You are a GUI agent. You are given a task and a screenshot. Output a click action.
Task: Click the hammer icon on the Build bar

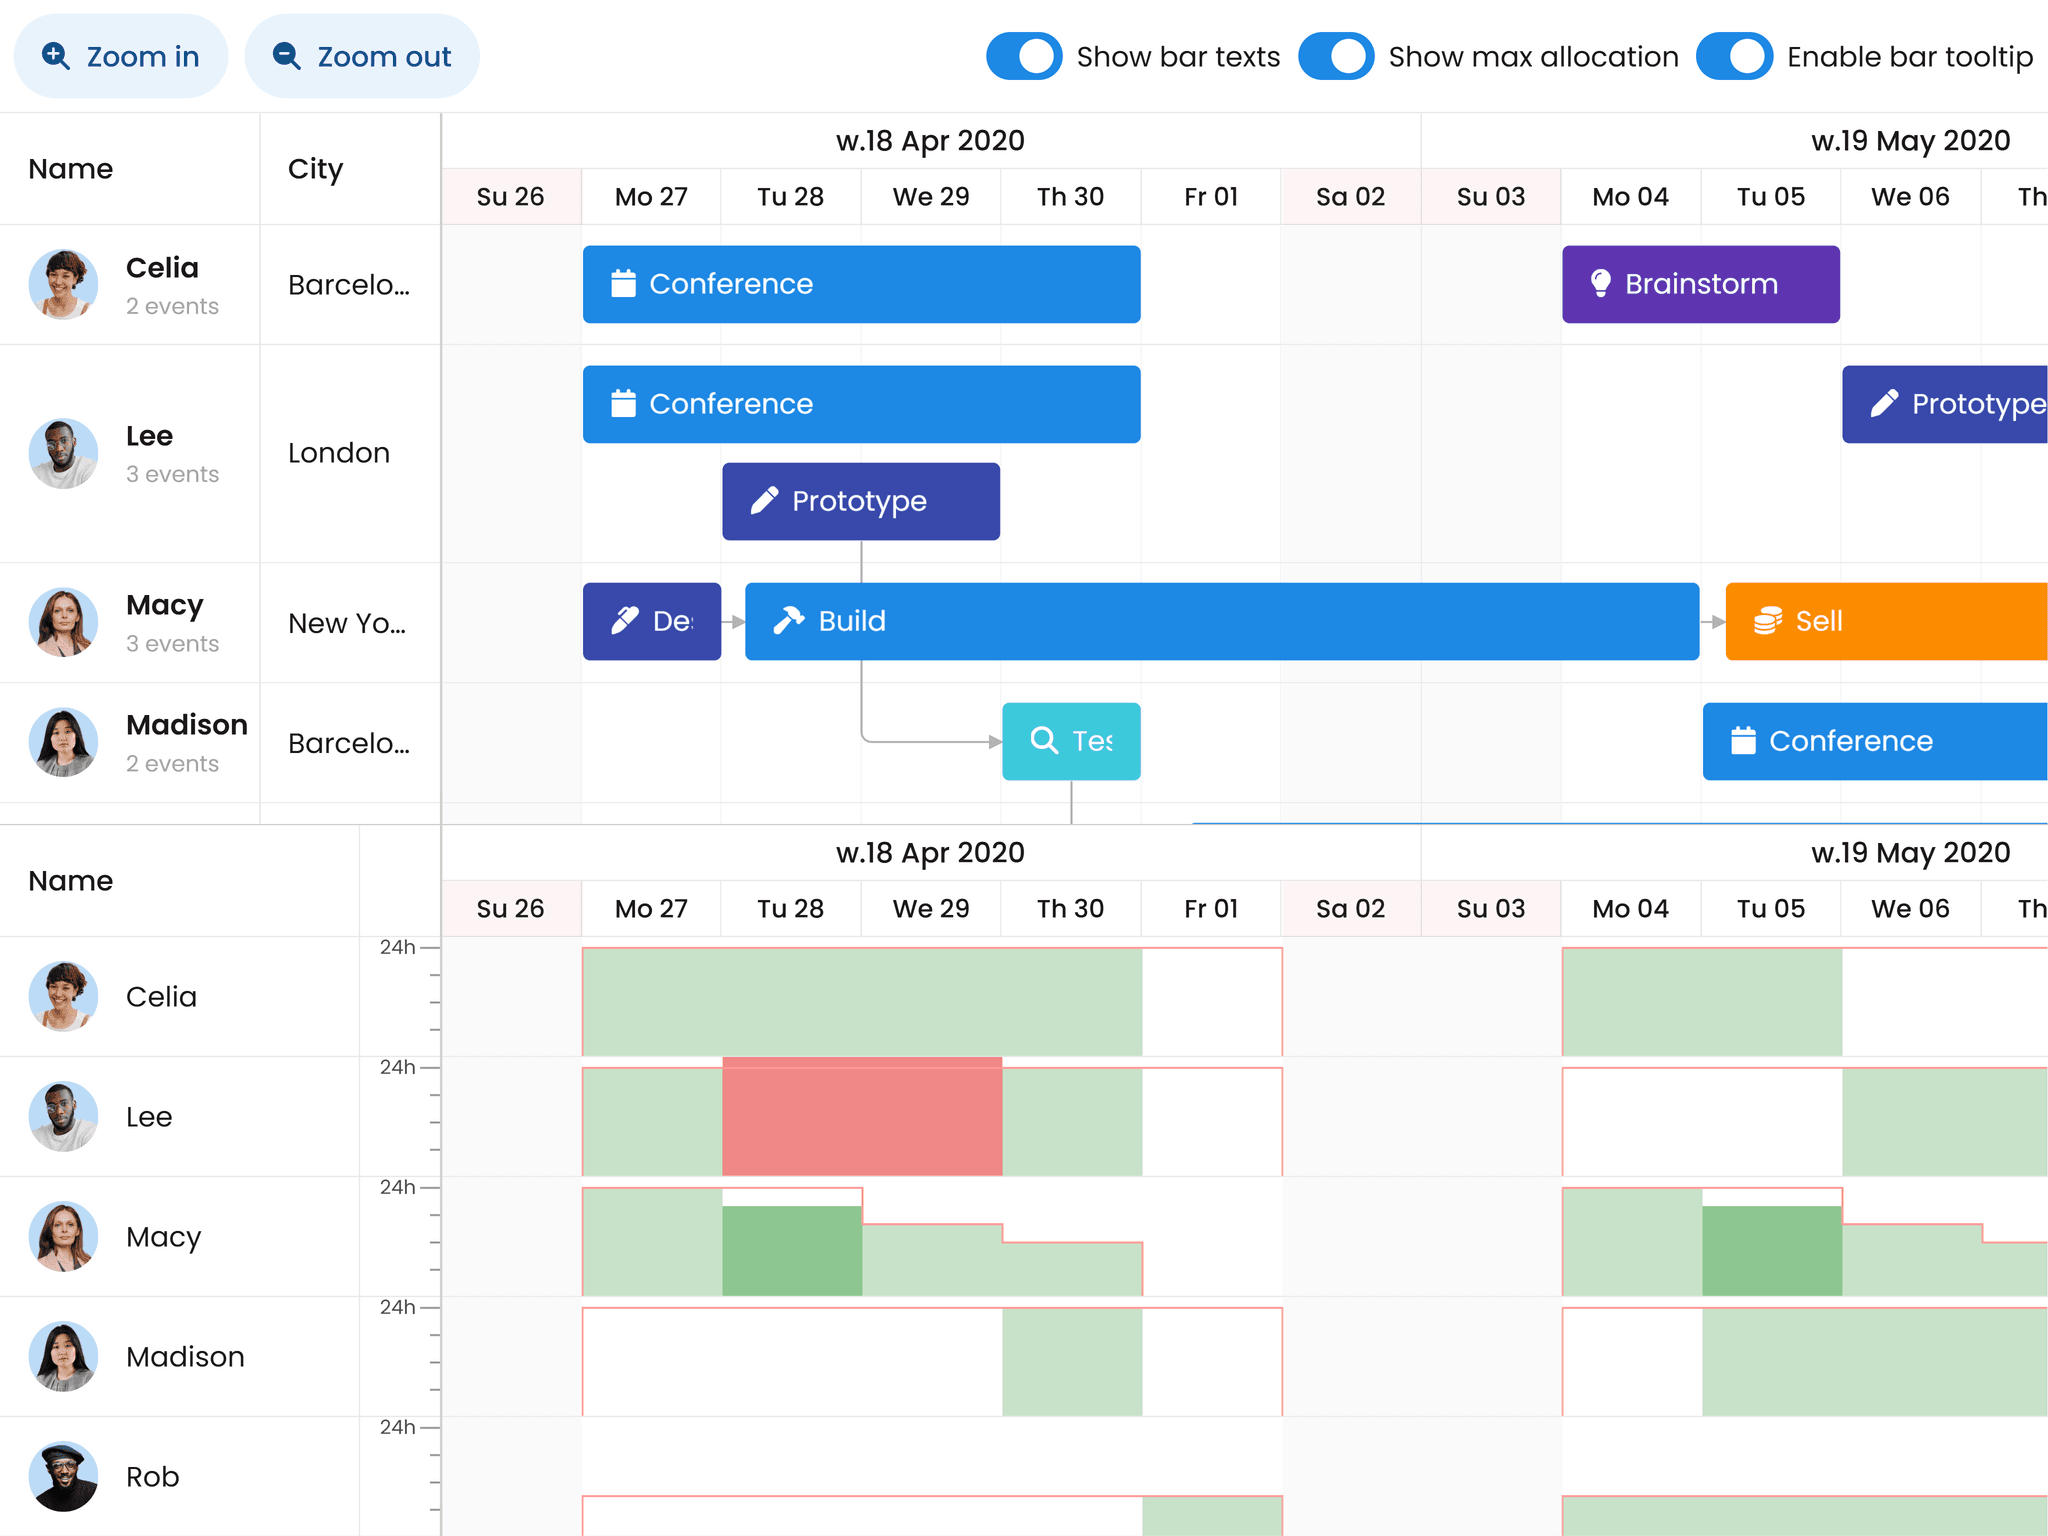[789, 621]
